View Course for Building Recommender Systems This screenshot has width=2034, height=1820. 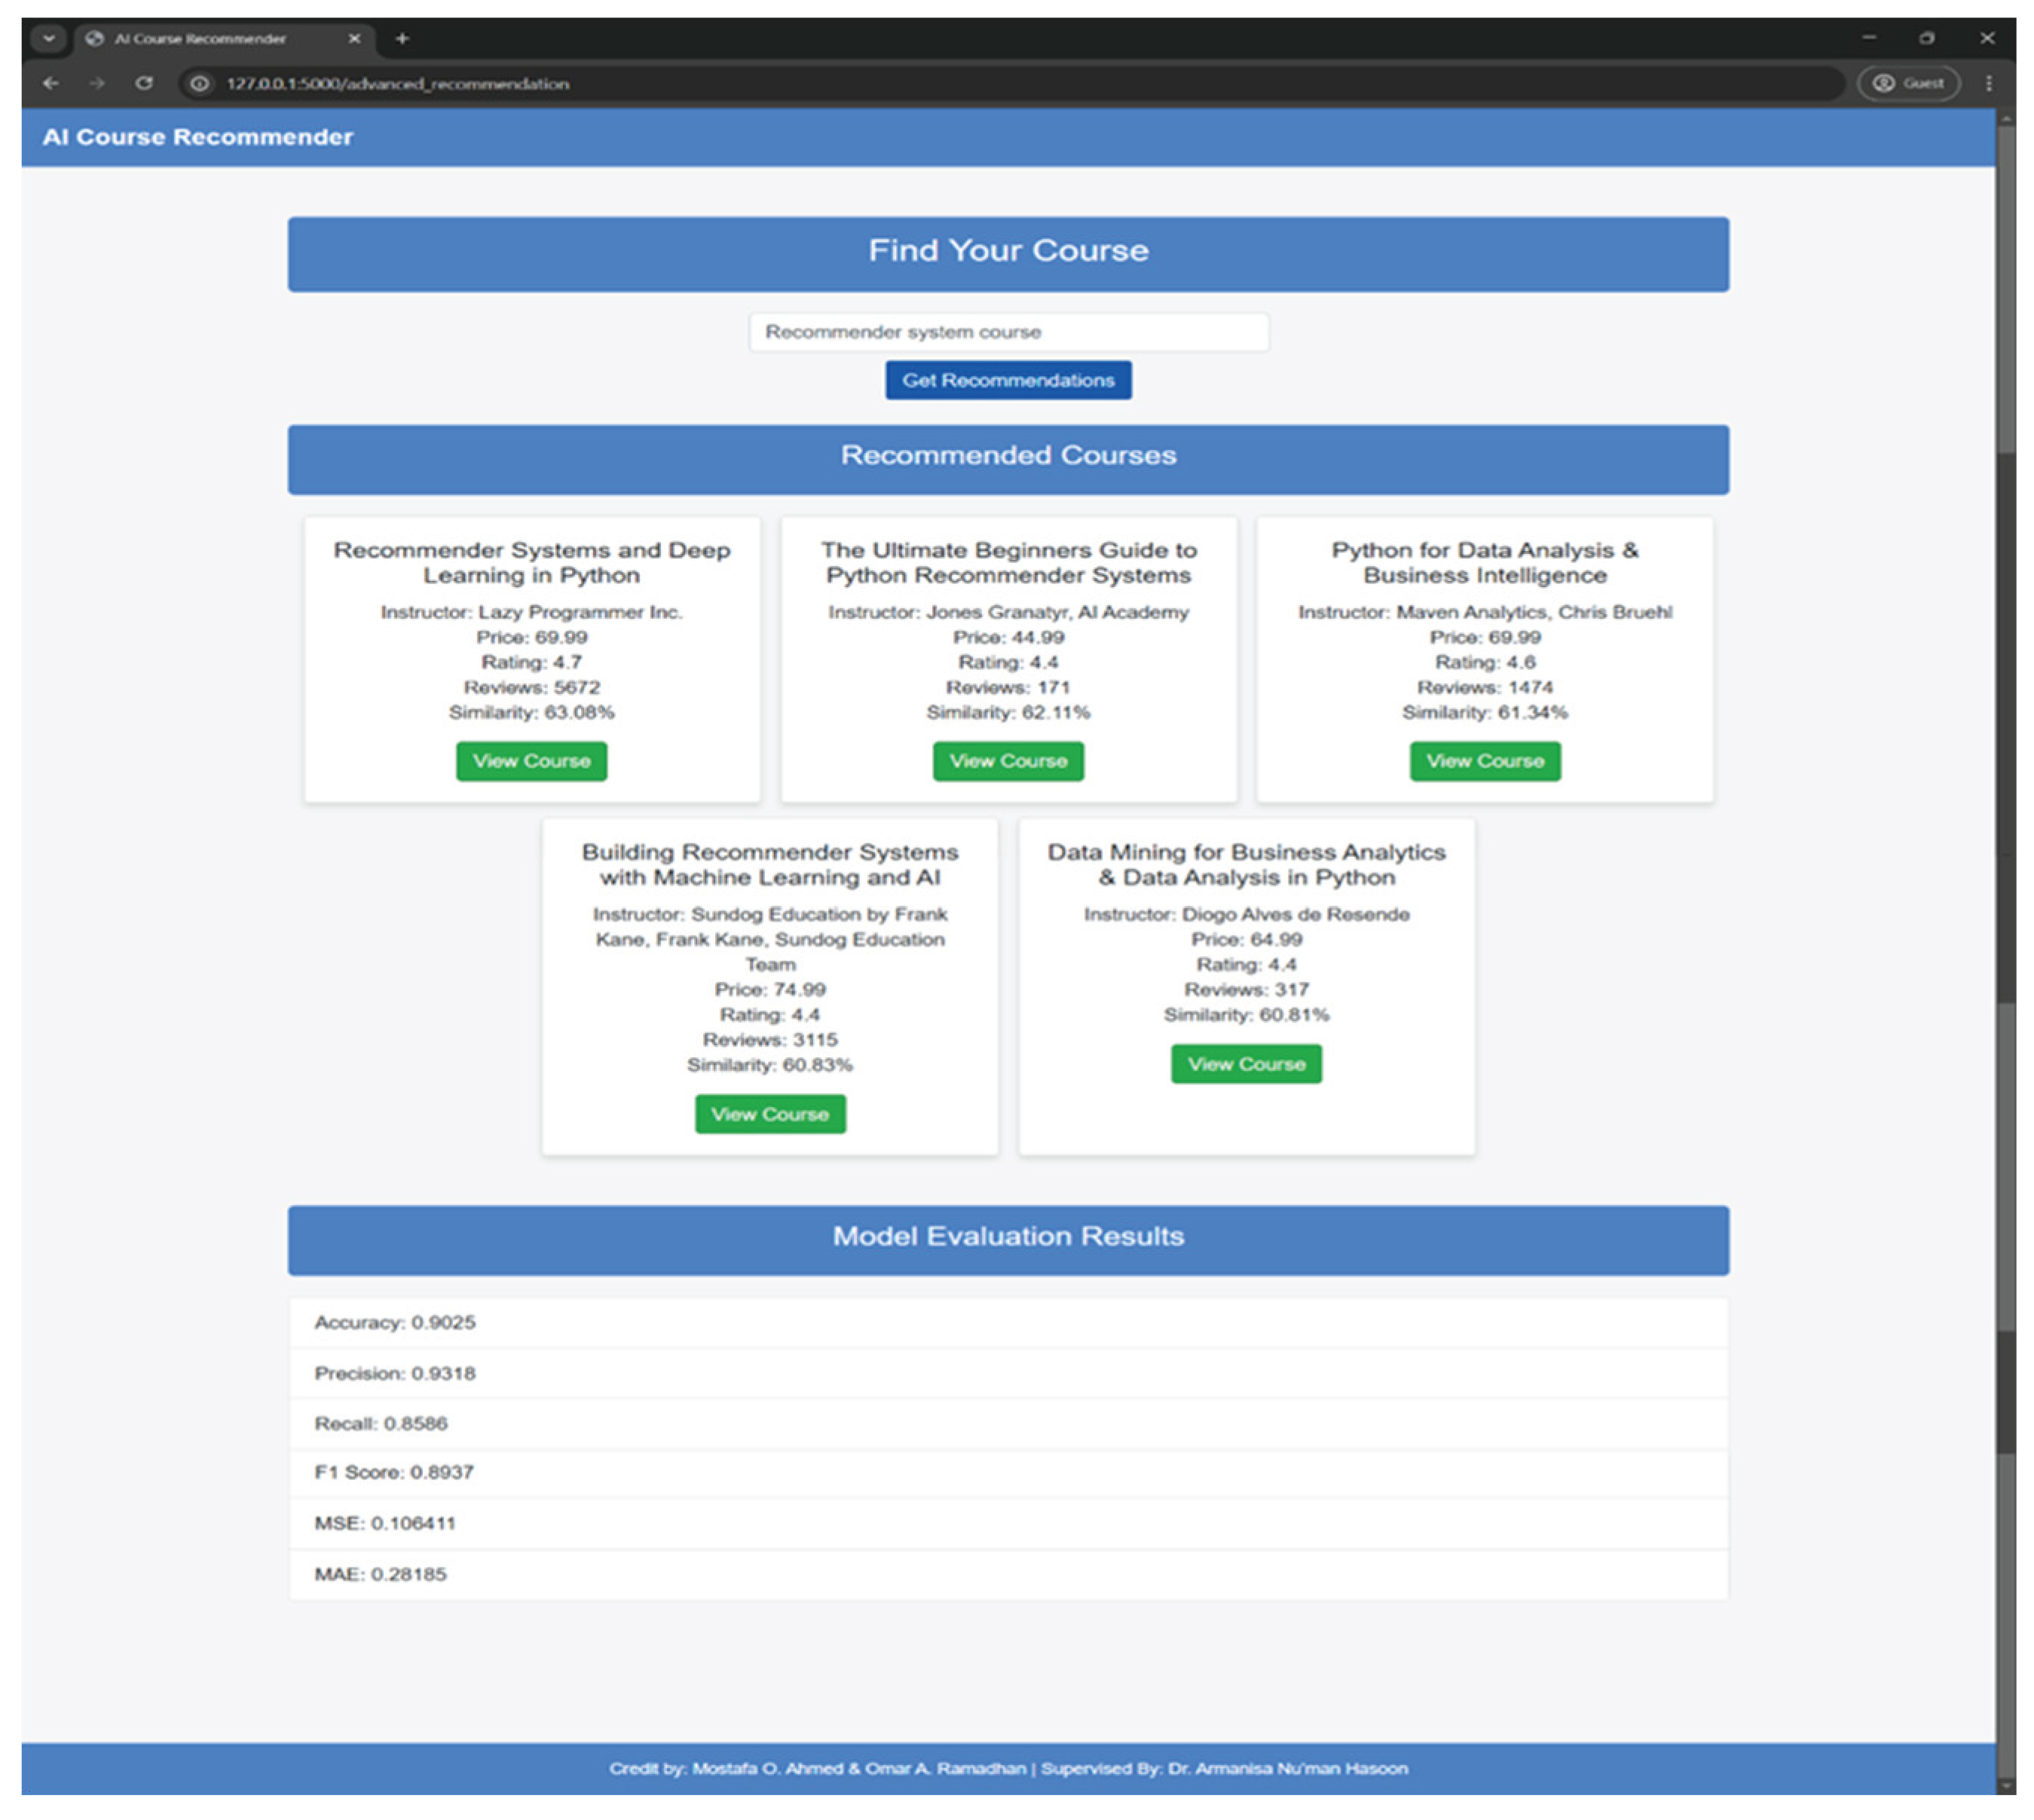[770, 1114]
